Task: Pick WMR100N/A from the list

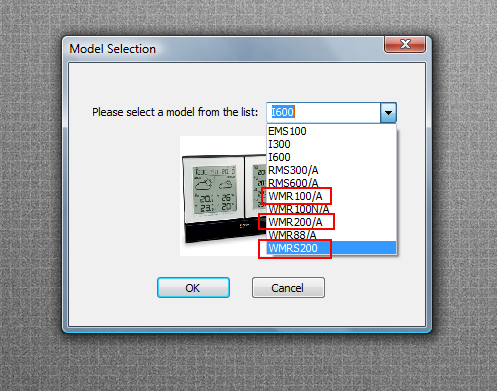Action: click(331, 209)
